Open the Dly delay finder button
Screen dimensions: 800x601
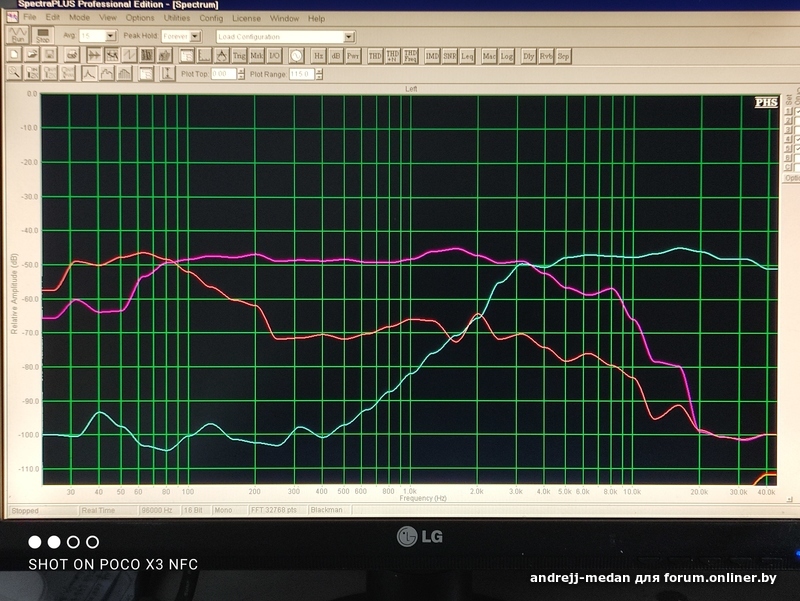(x=529, y=56)
